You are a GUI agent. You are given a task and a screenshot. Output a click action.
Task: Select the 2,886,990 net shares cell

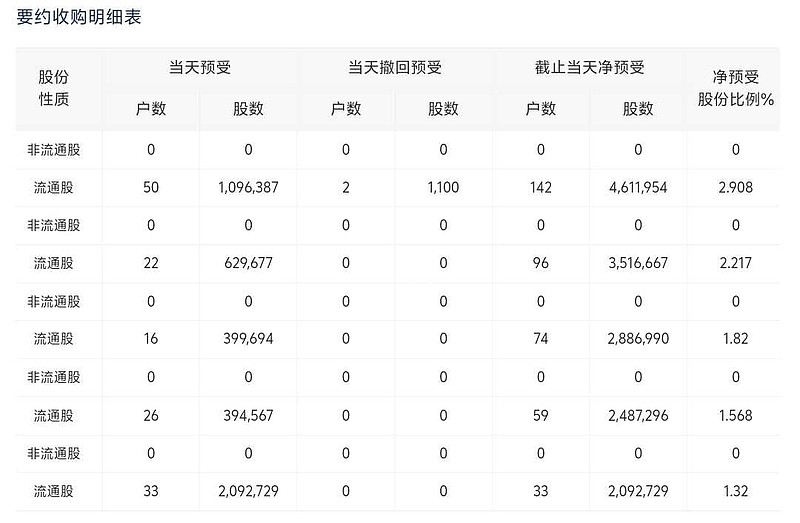[x=638, y=339]
